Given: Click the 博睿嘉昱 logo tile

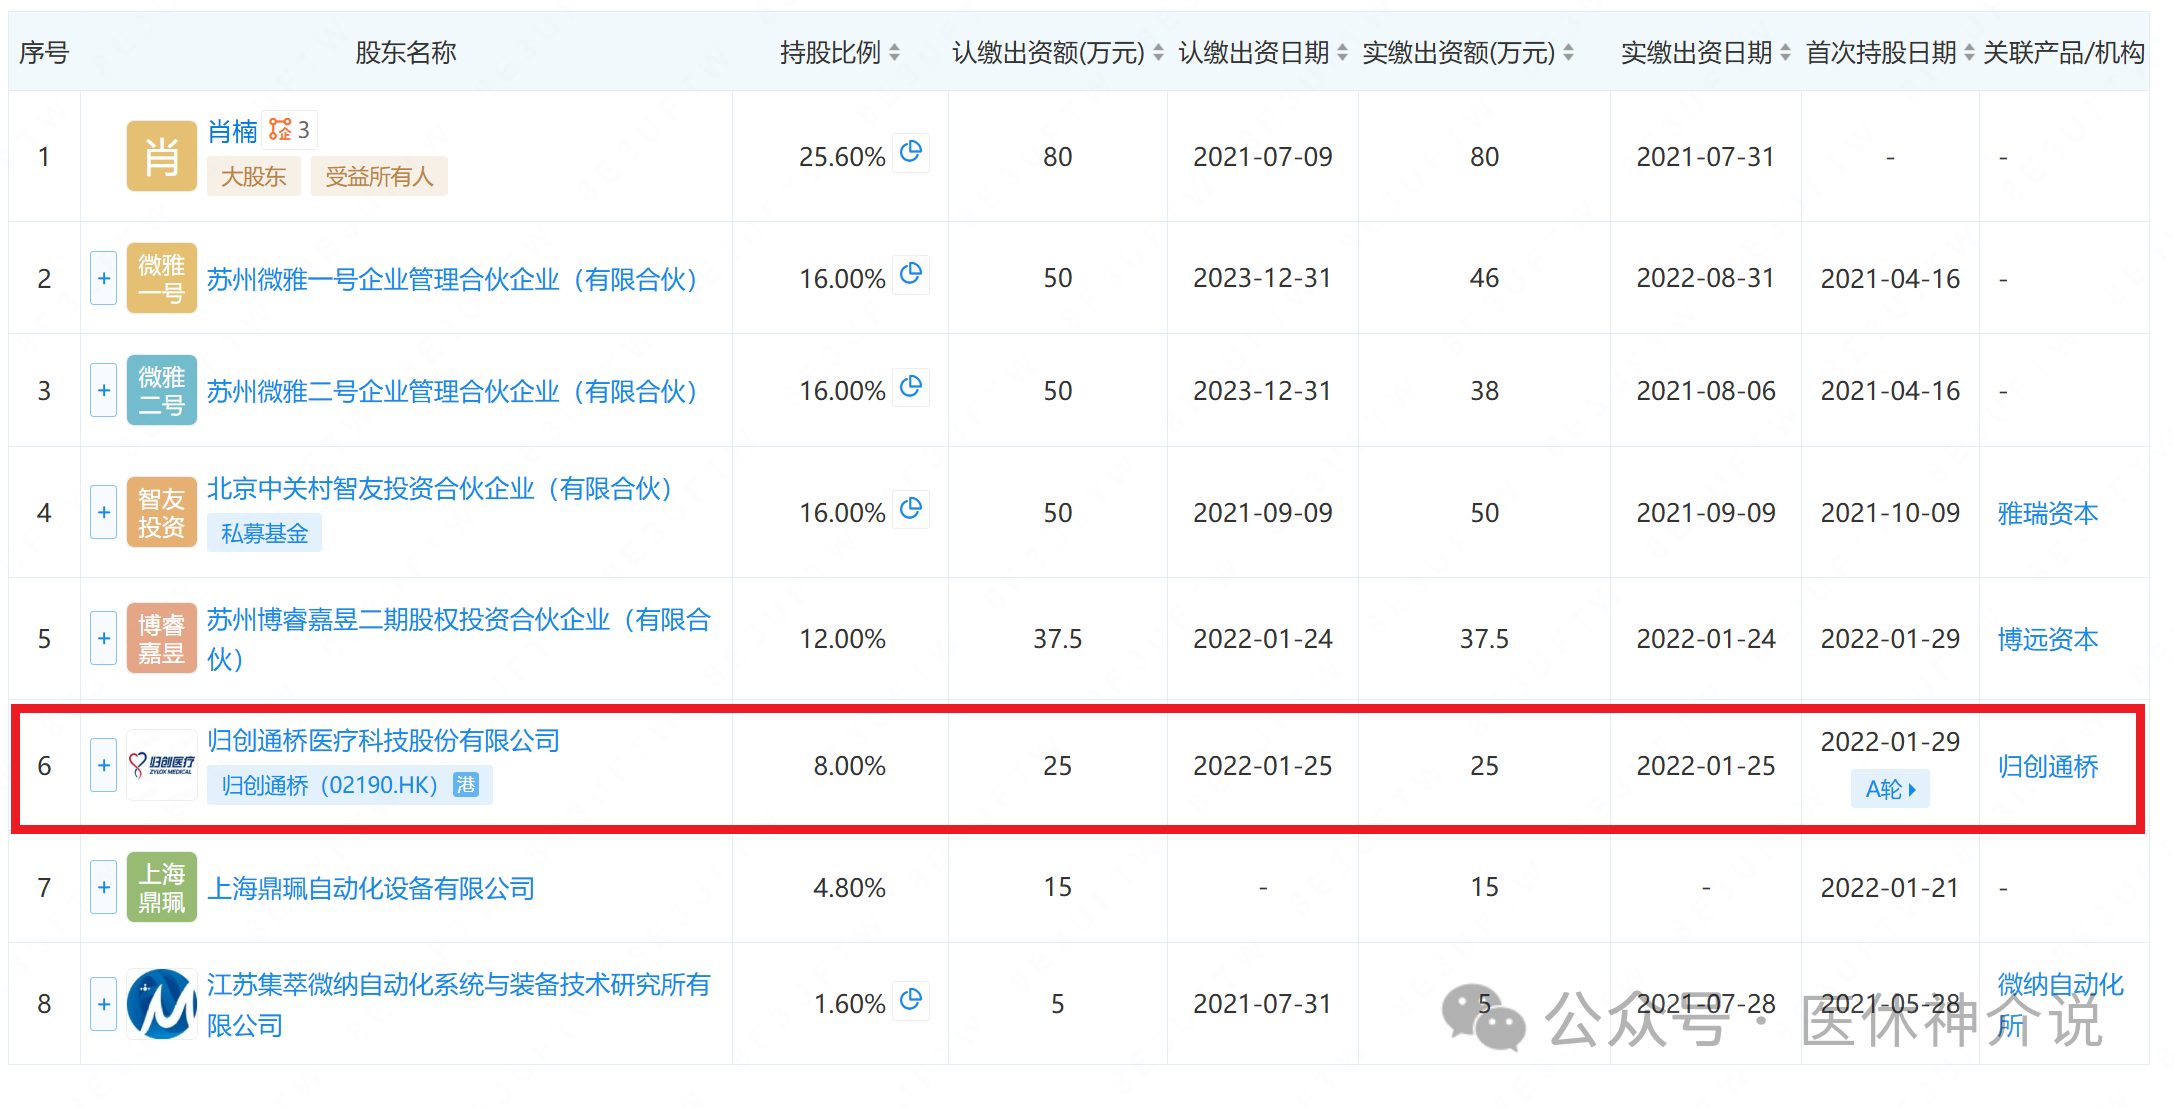Looking at the screenshot, I should [x=161, y=638].
